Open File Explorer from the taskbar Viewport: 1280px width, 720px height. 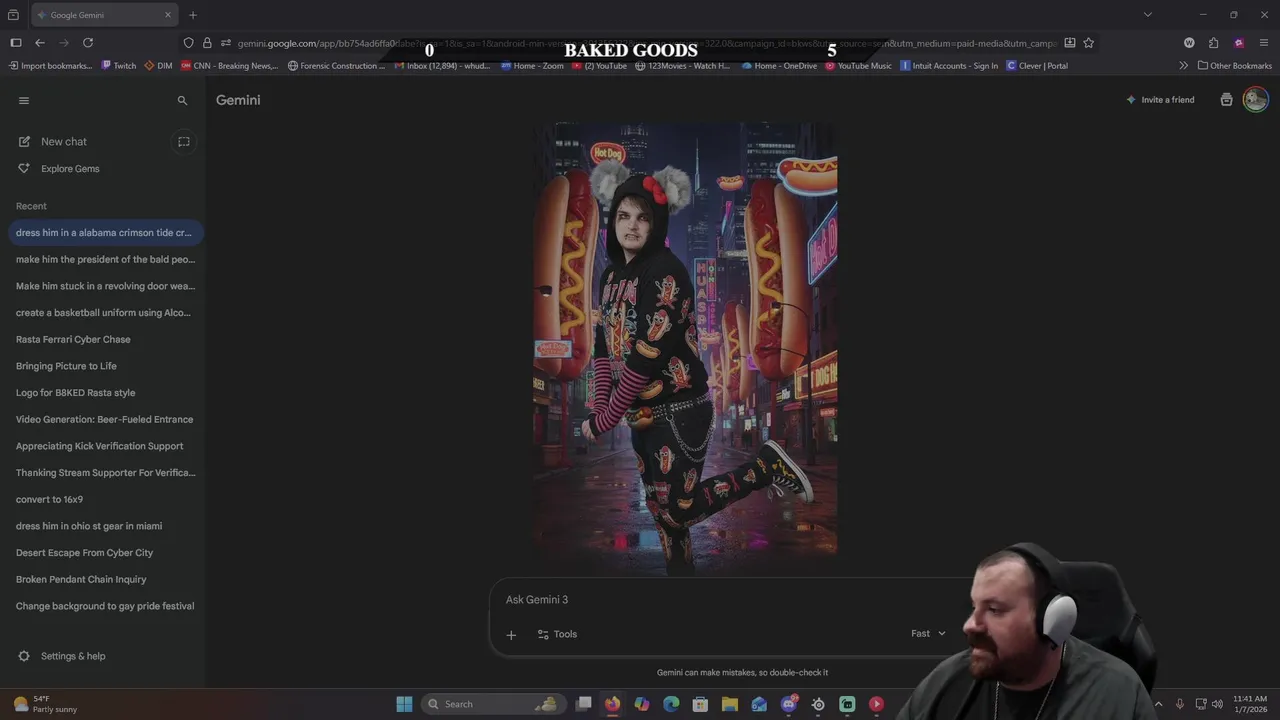click(x=730, y=704)
